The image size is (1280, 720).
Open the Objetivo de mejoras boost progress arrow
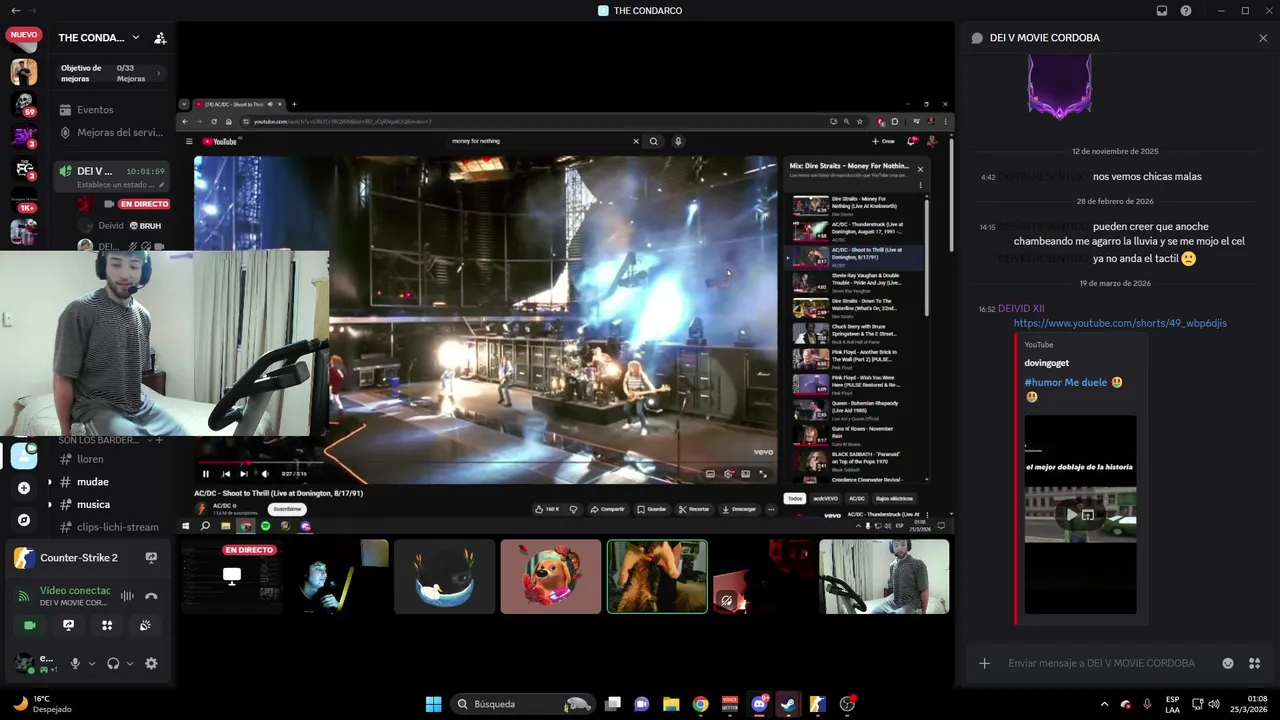[x=158, y=73]
